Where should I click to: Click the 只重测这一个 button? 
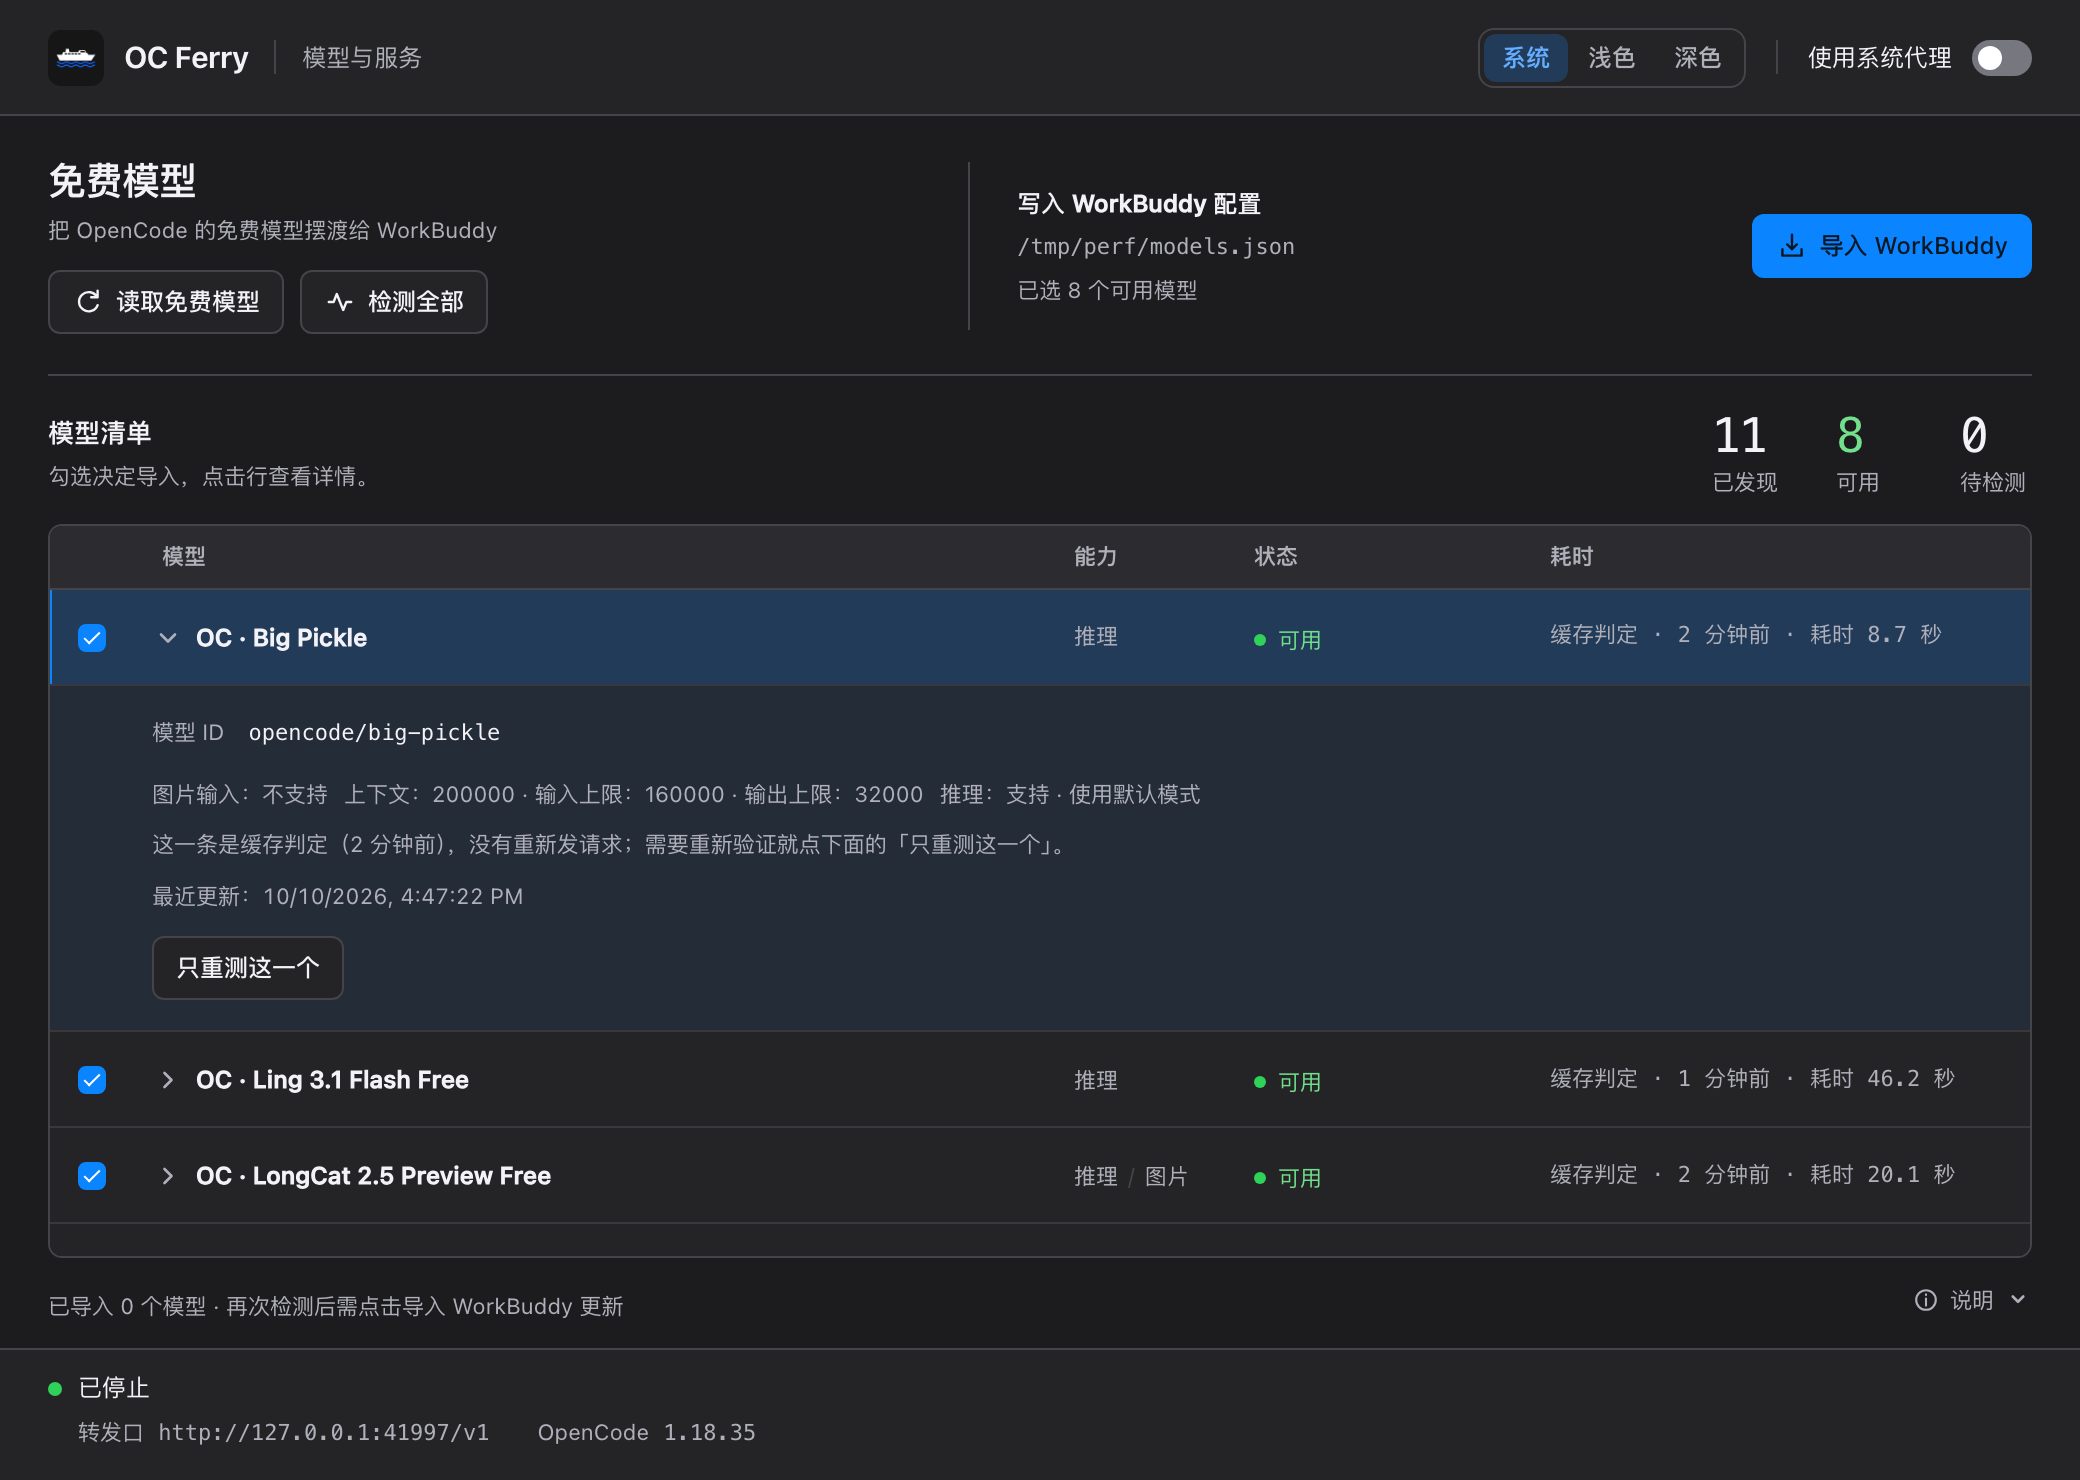pos(248,968)
